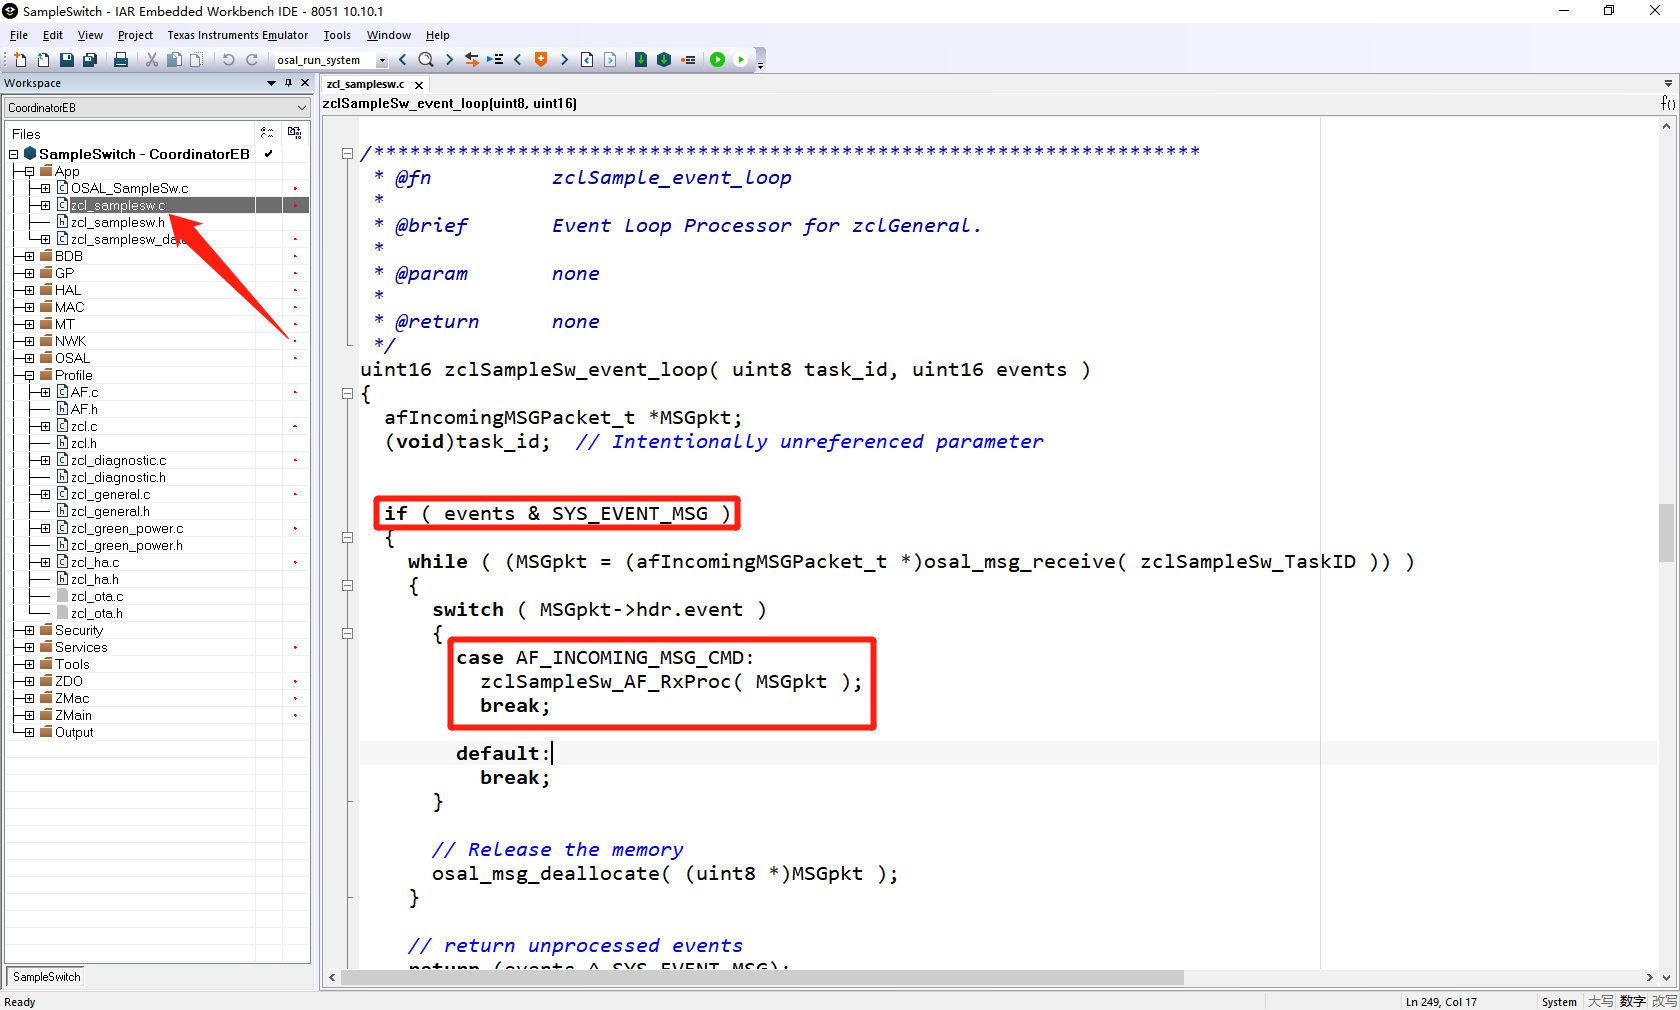Viewport: 1680px width, 1010px height.
Task: Expand the HAL folder
Action: pyautogui.click(x=29, y=291)
